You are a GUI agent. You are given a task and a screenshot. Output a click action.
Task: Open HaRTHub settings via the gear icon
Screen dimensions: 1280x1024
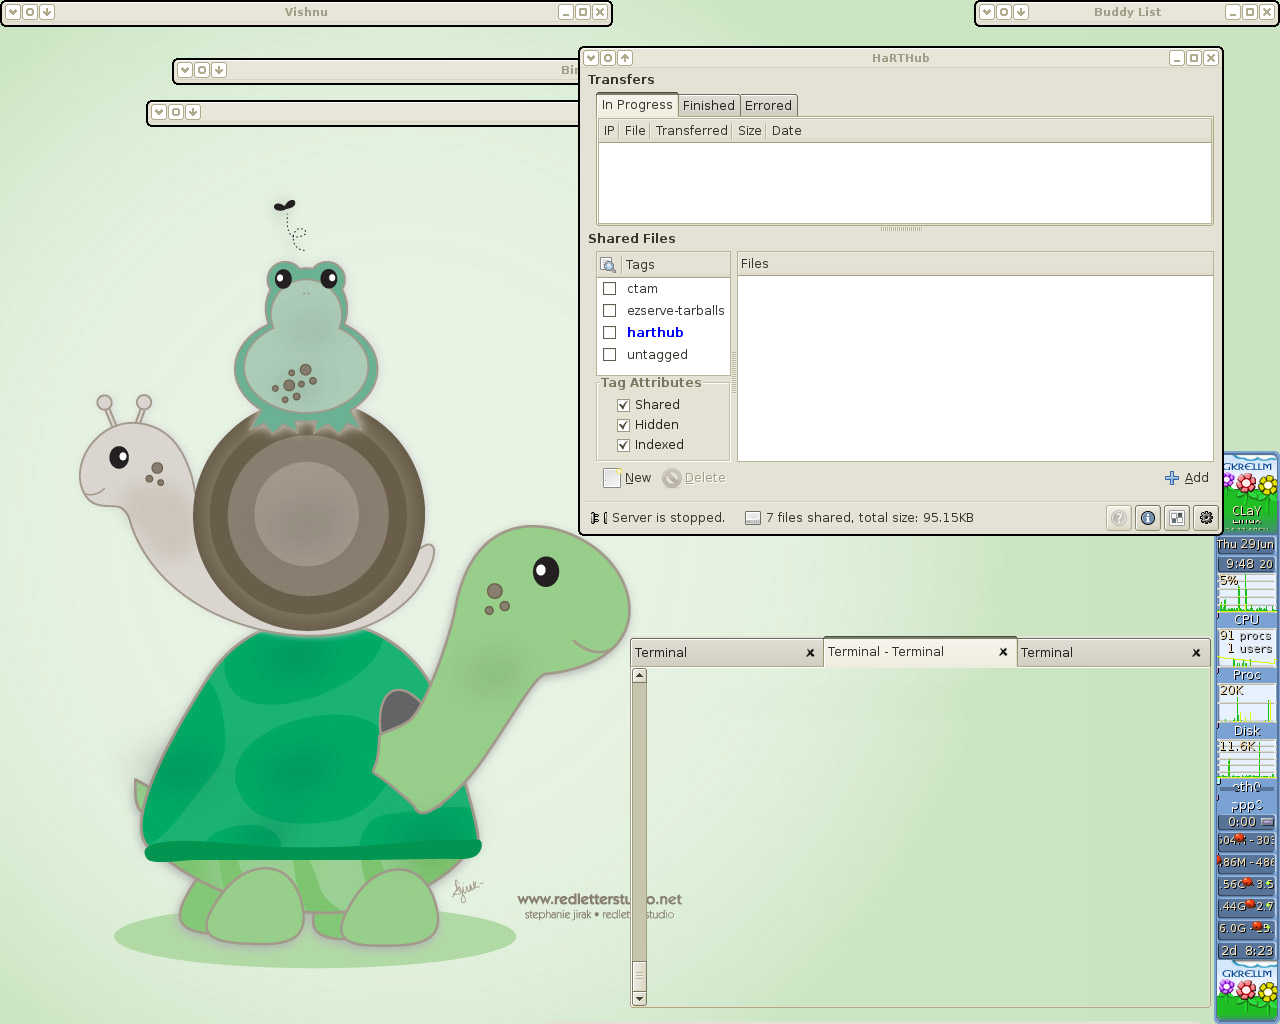pyautogui.click(x=1206, y=518)
